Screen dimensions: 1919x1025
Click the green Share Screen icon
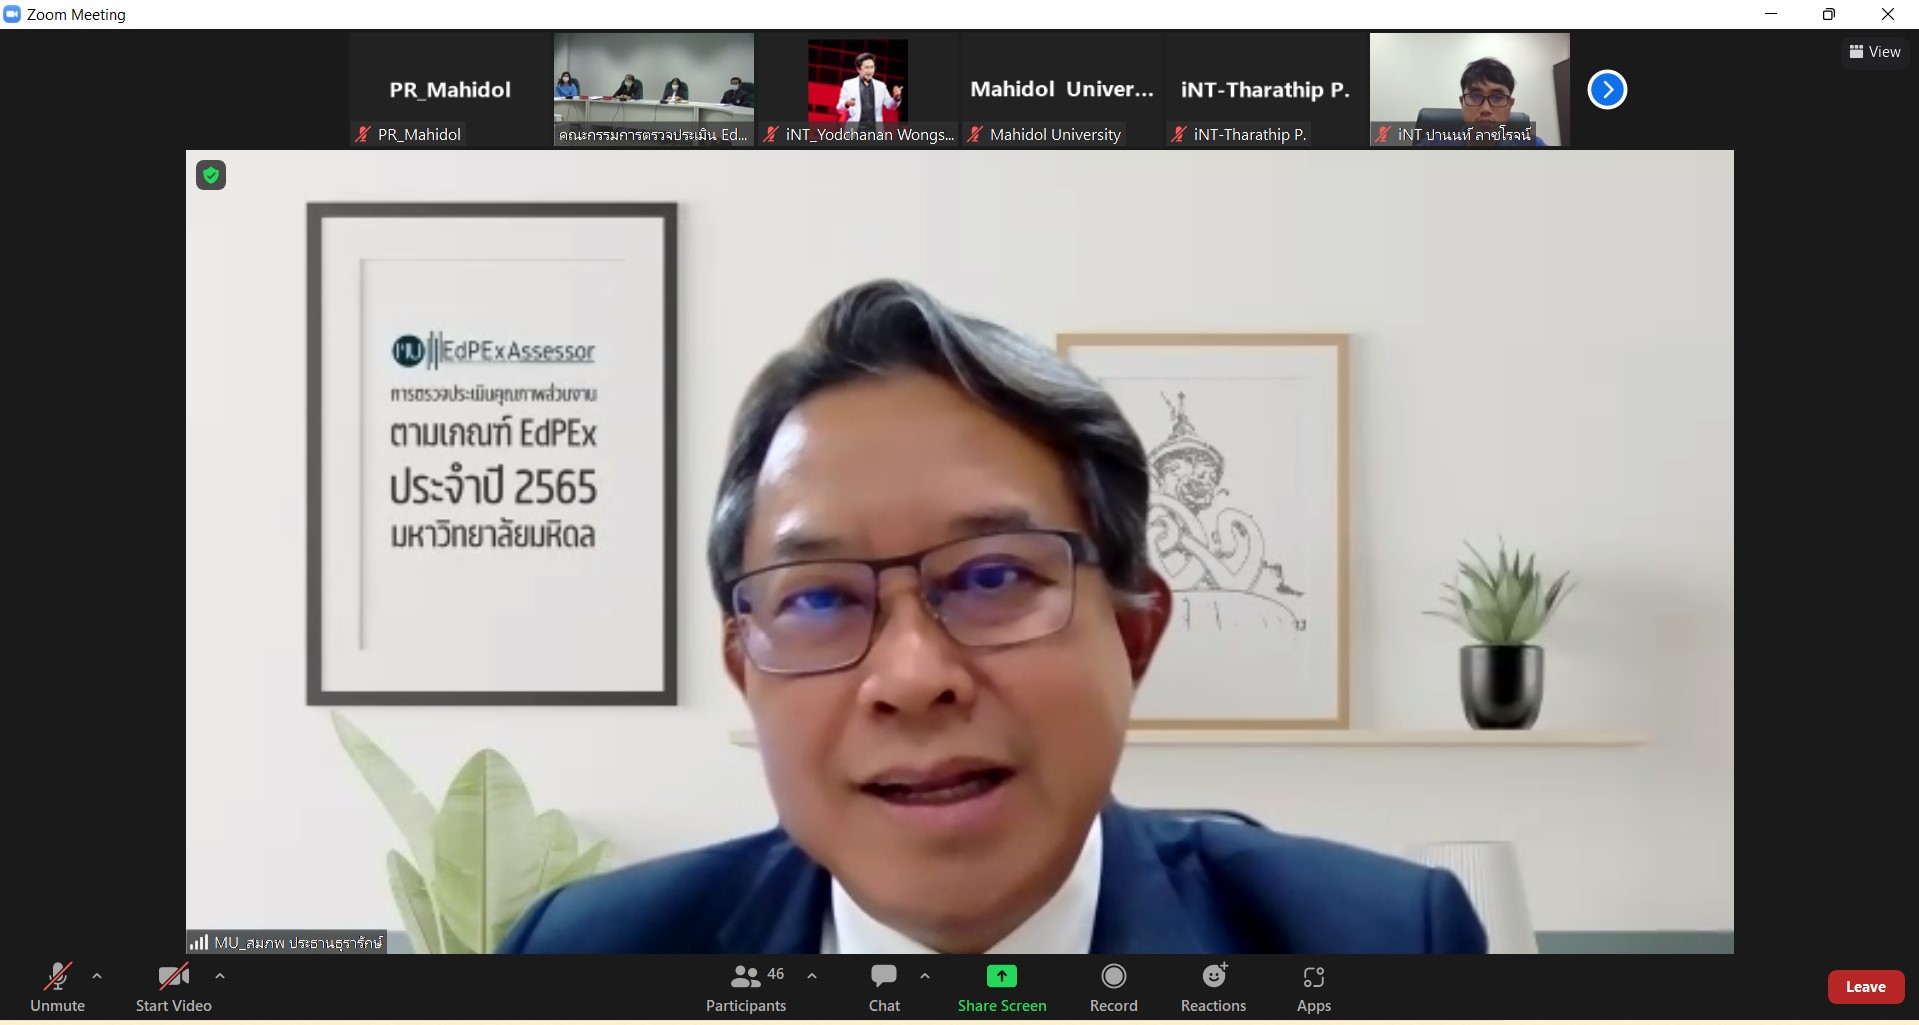pos(1001,976)
